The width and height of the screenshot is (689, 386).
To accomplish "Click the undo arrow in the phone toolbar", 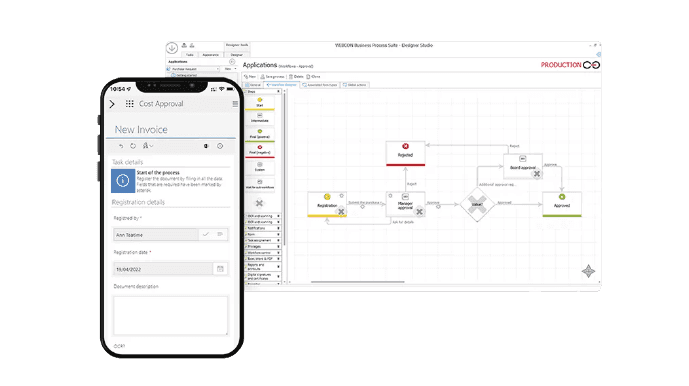I will (121, 146).
